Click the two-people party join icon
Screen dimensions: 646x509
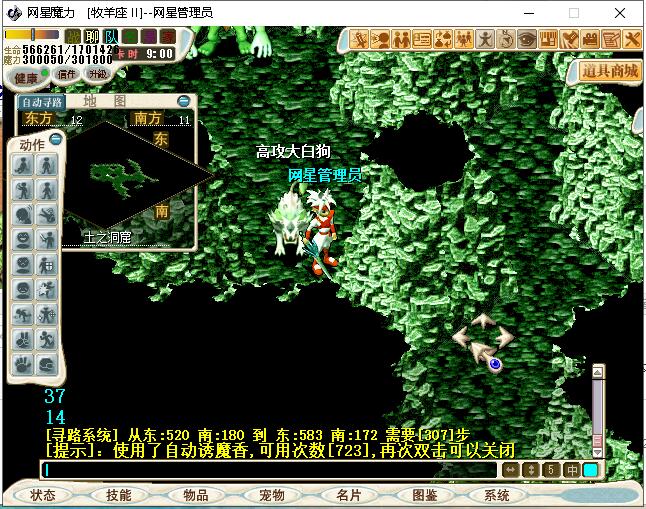(401, 40)
